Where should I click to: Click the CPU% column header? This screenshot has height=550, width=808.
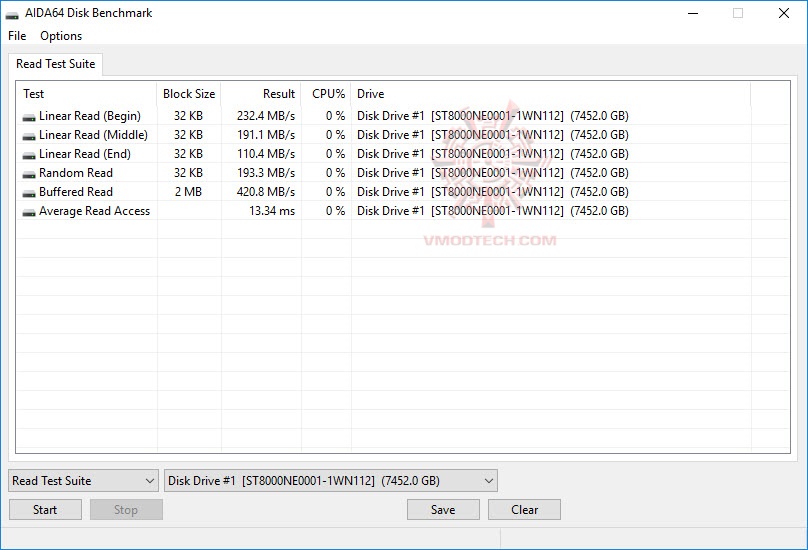(x=327, y=94)
